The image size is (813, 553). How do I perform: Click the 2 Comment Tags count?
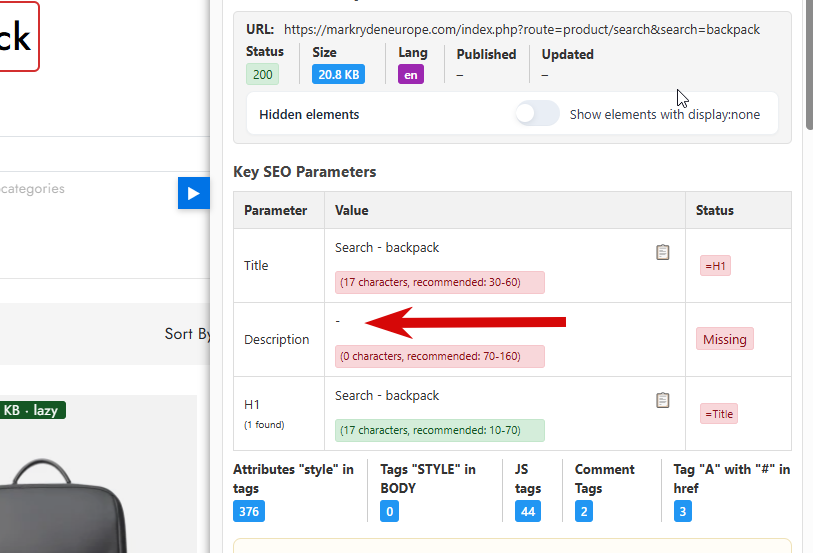[x=584, y=511]
